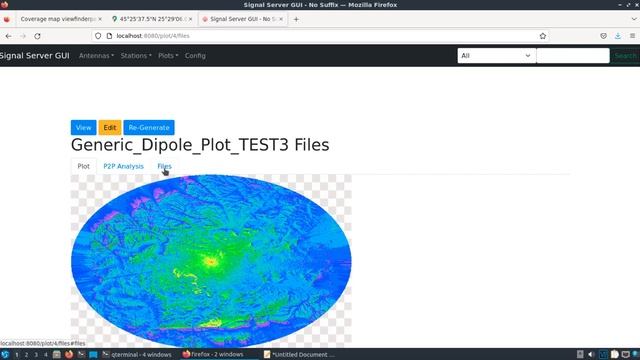Switch to workspace 3
The width and height of the screenshot is (640, 360).
point(36,355)
